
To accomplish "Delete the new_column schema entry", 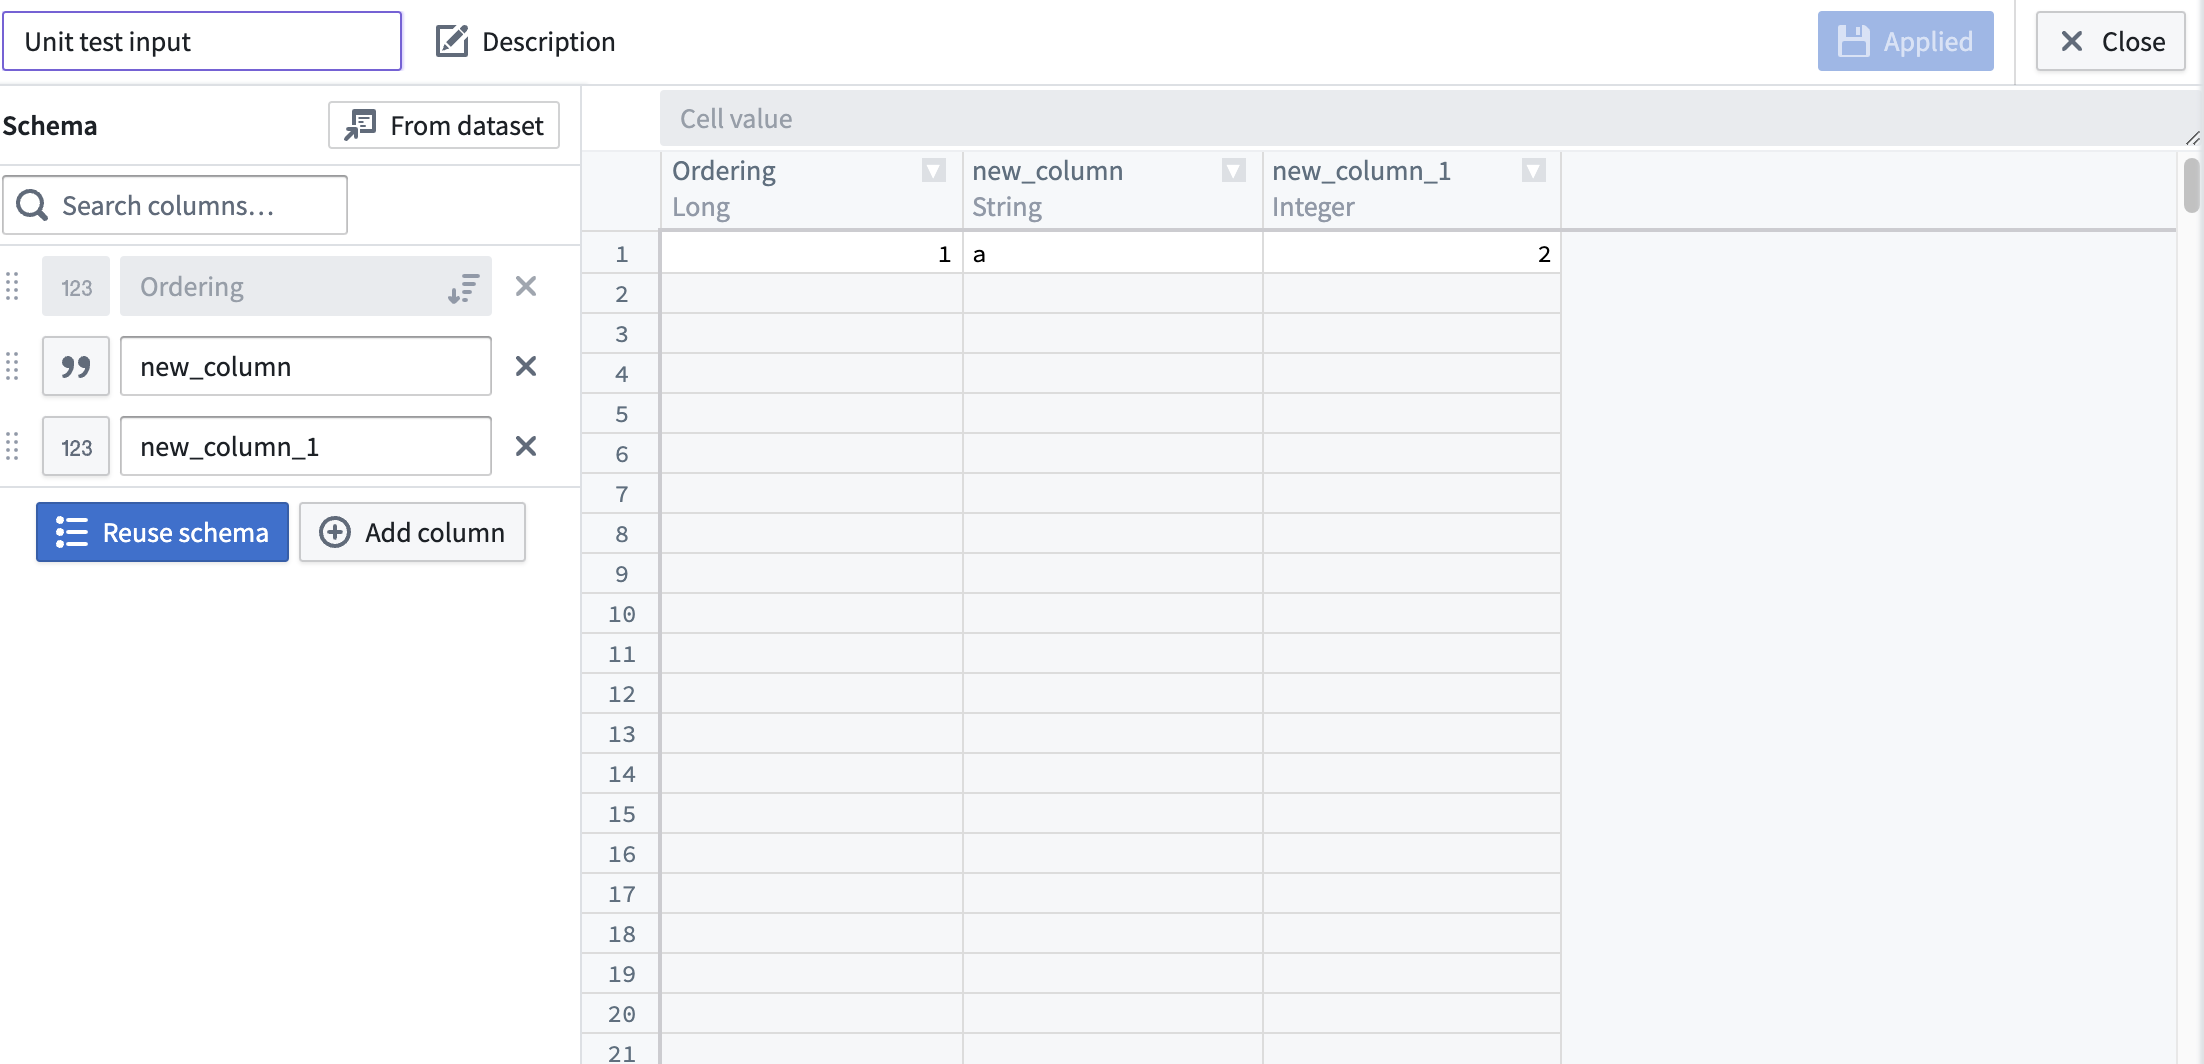I will tap(526, 367).
